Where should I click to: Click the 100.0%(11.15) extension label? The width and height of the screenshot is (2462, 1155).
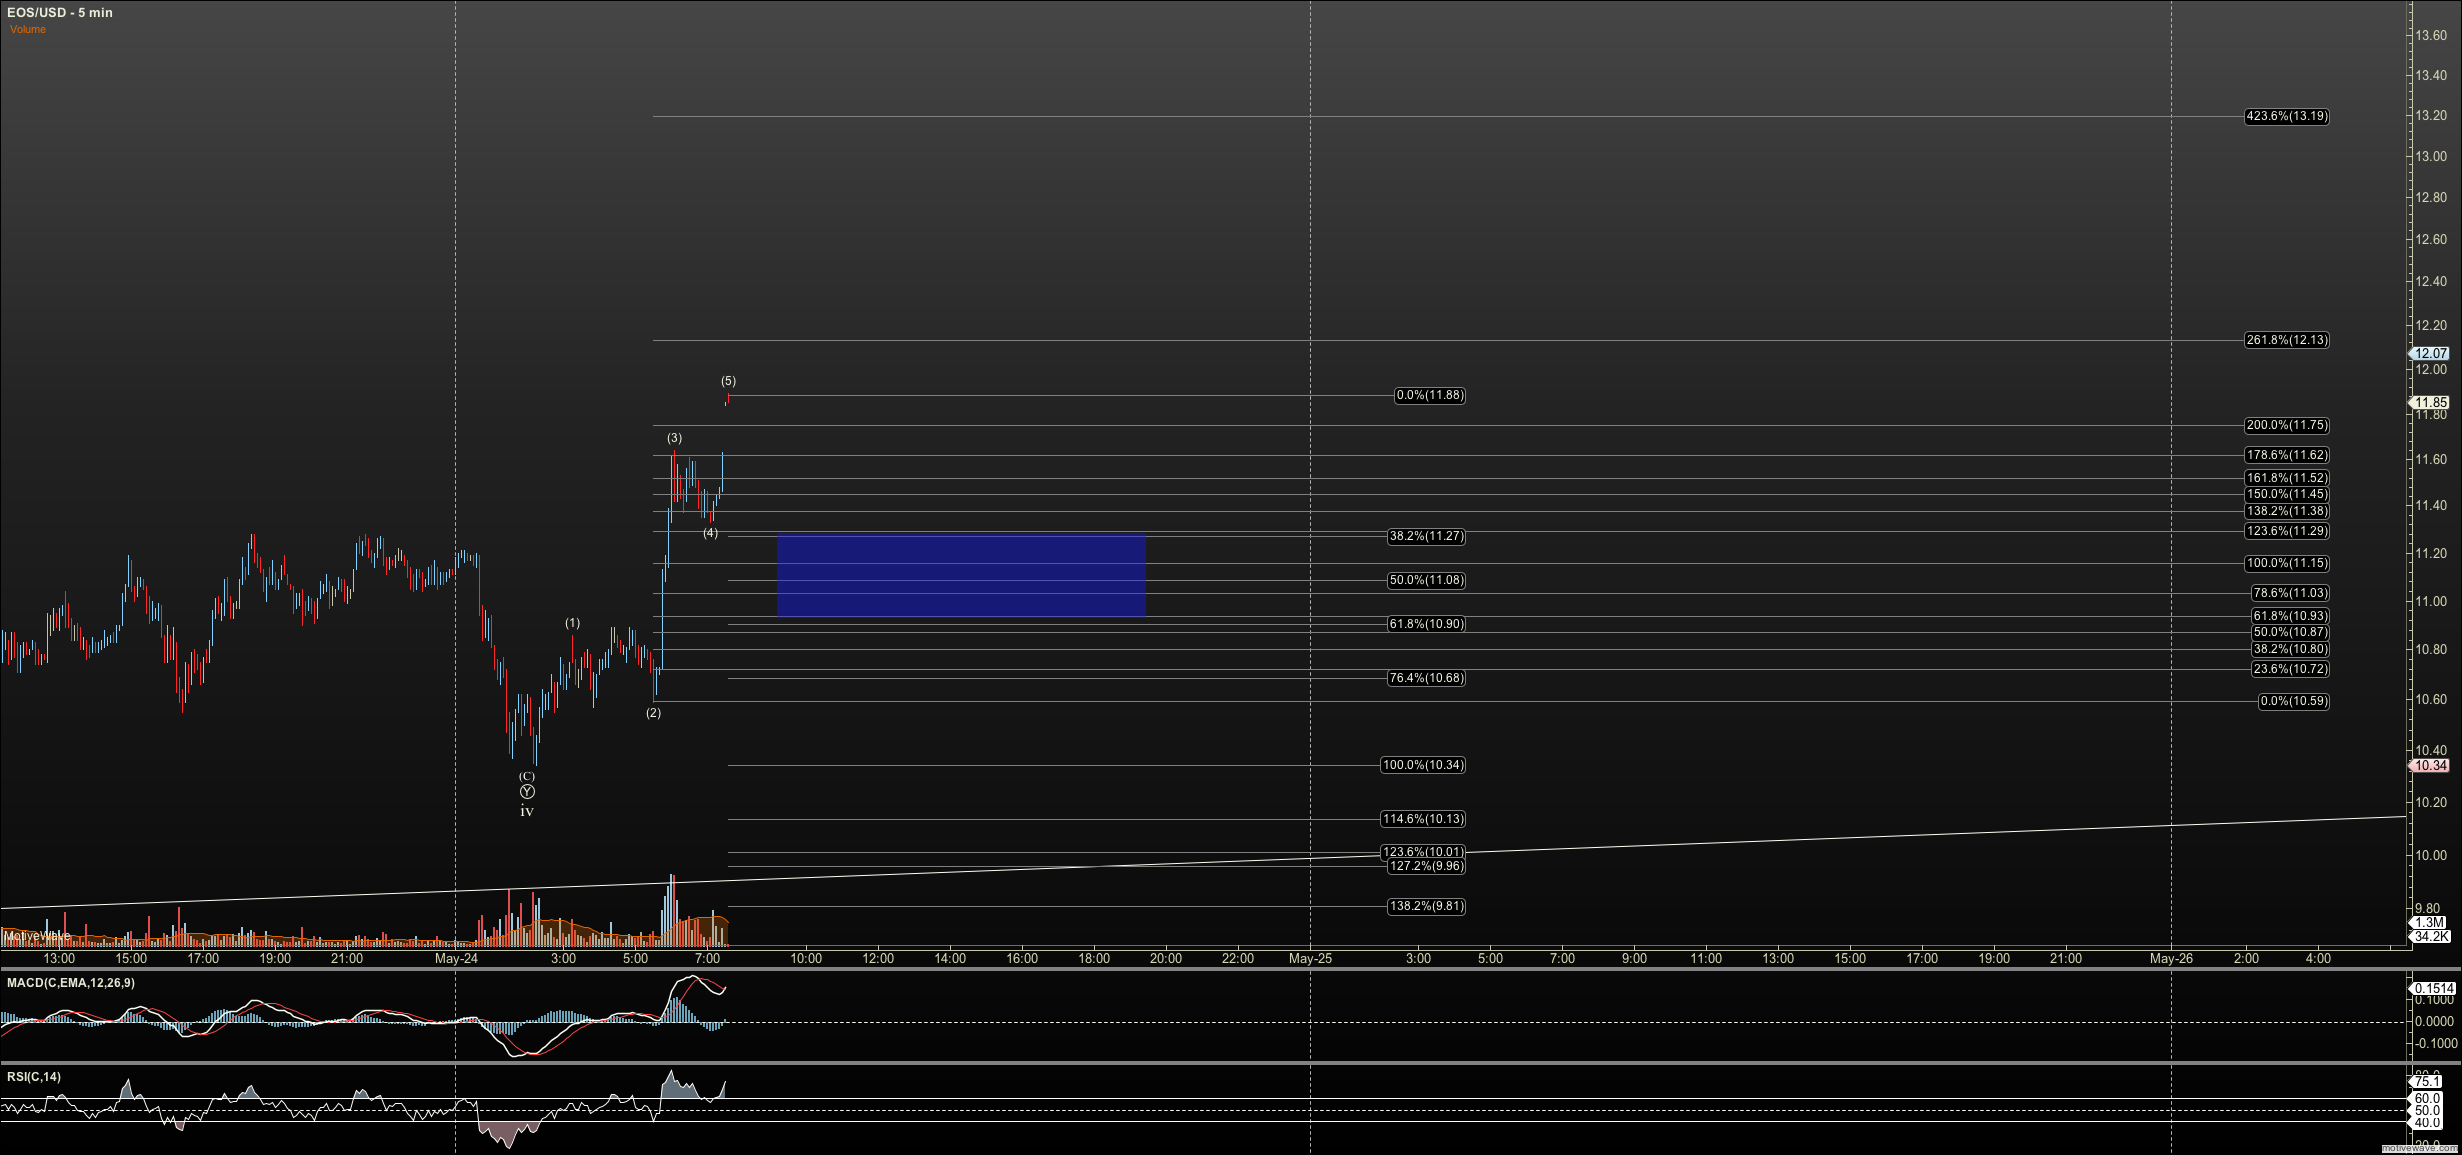point(2287,563)
